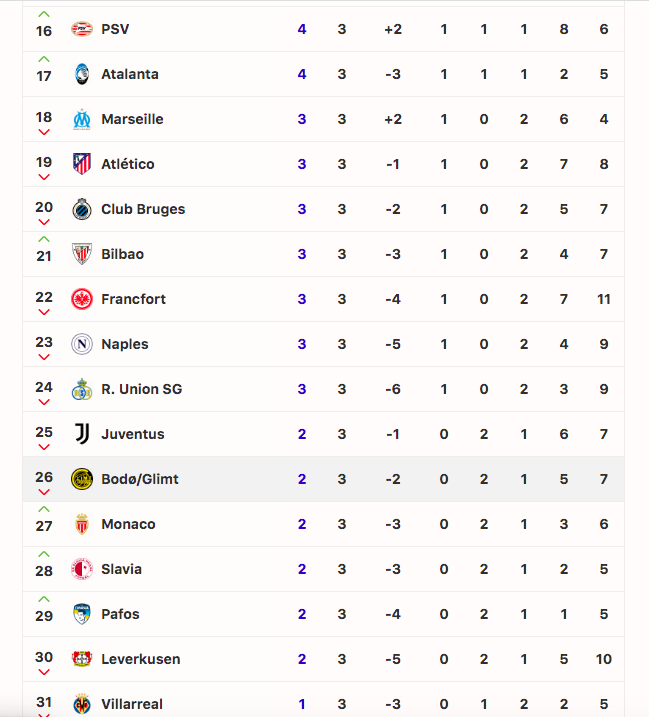Open the Naples team link
Screen dimensions: 649x717
tap(124, 344)
